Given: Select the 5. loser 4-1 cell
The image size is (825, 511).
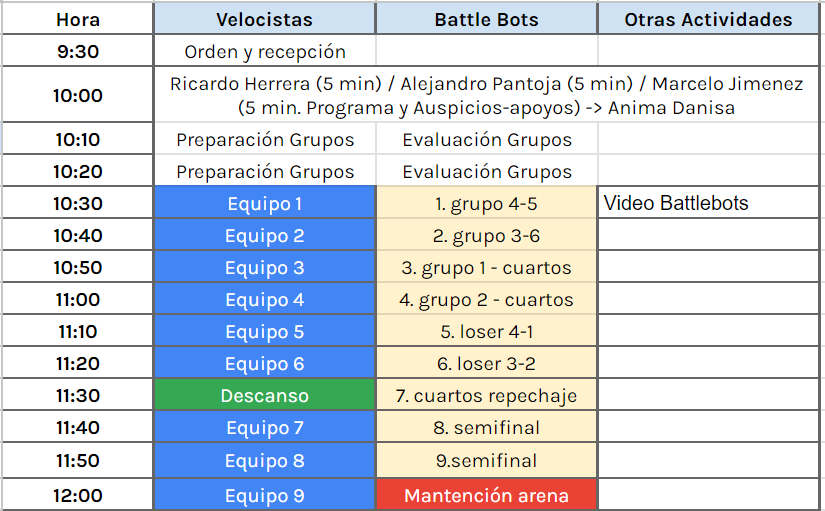Looking at the screenshot, I should click(487, 331).
